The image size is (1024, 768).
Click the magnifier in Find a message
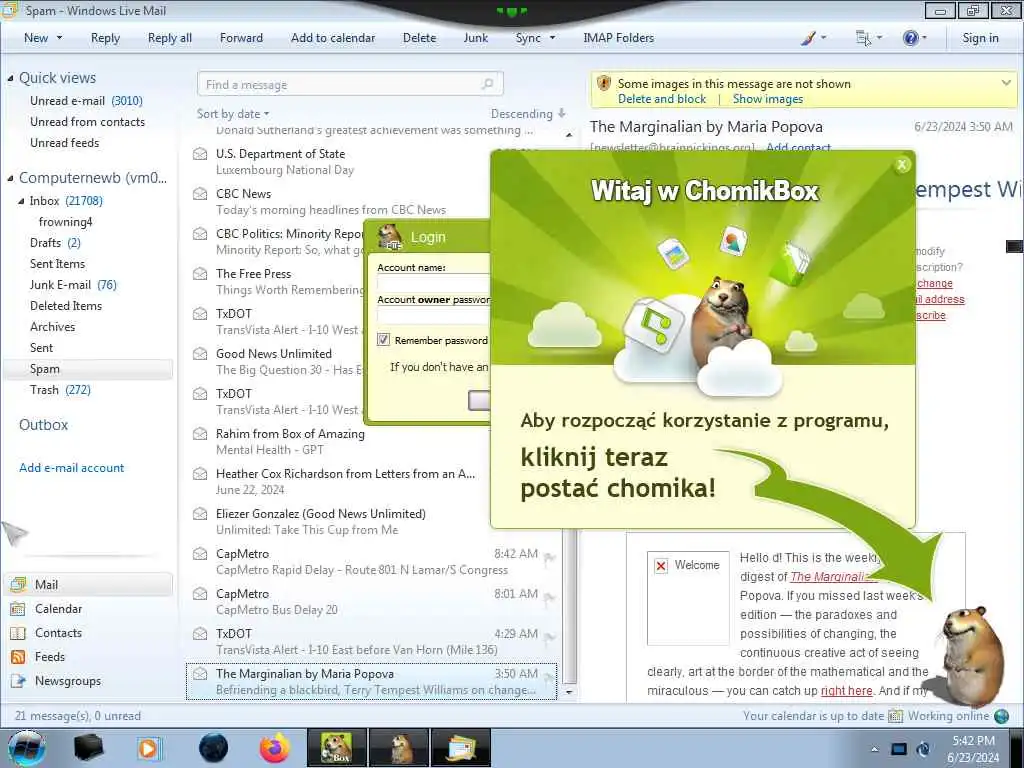(487, 84)
